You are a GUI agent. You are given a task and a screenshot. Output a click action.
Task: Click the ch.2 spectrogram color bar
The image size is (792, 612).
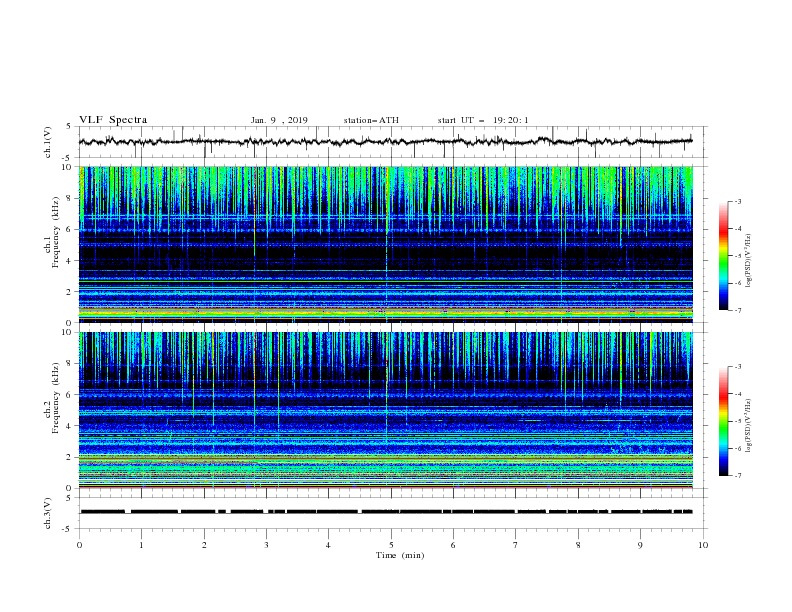(724, 421)
